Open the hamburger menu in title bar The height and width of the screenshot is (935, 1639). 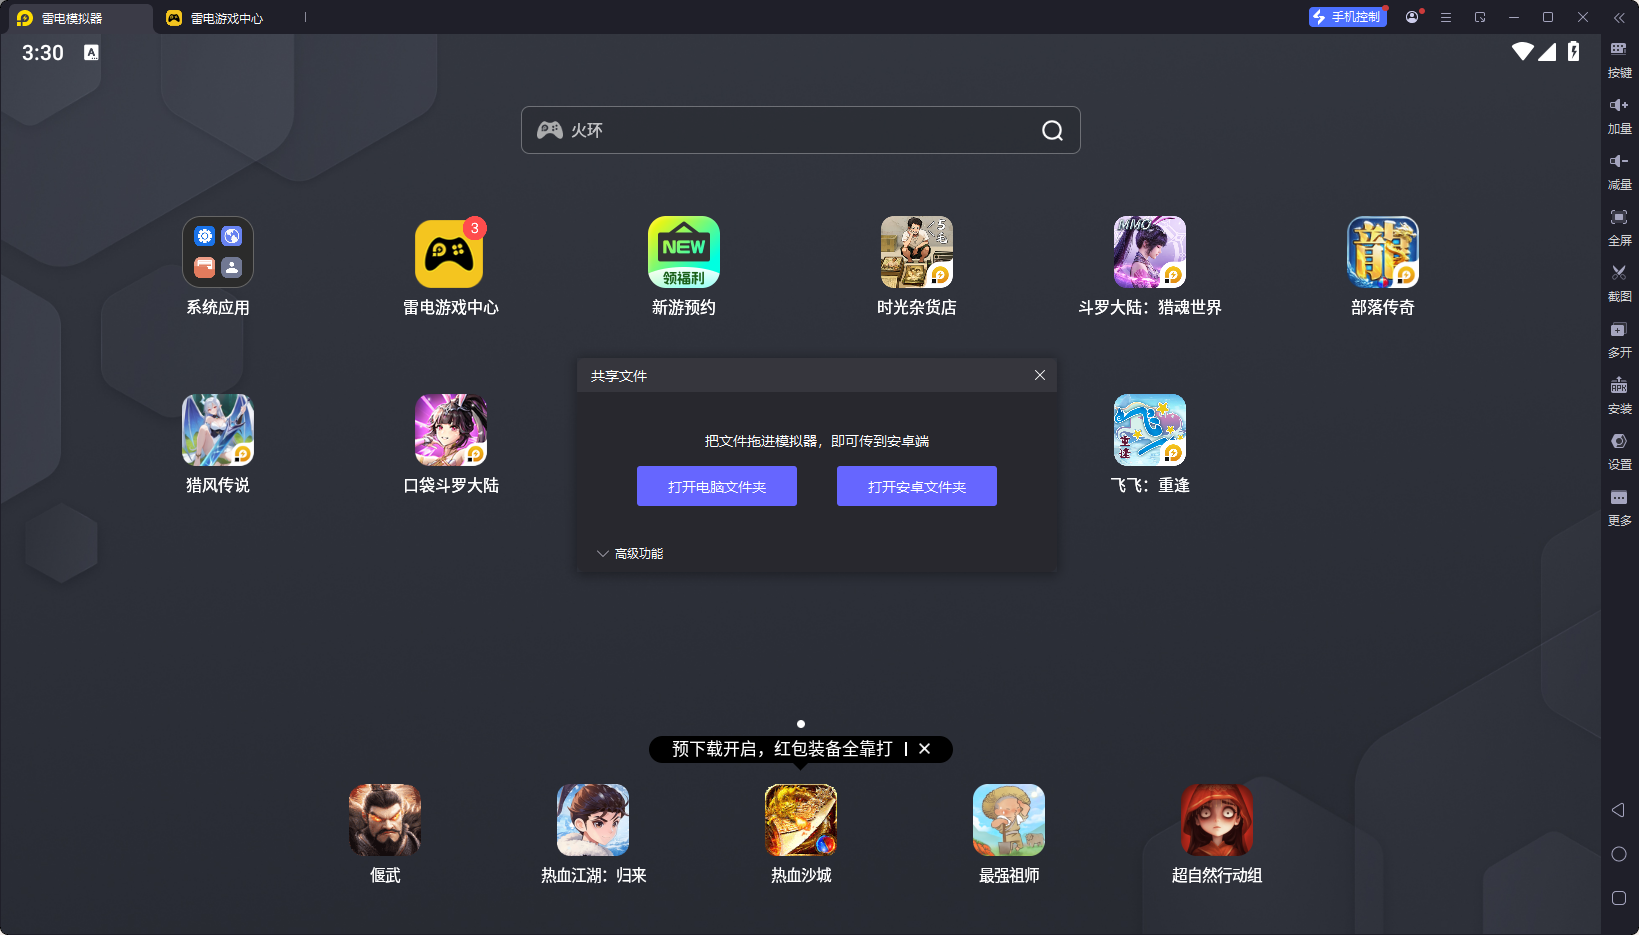pos(1446,17)
